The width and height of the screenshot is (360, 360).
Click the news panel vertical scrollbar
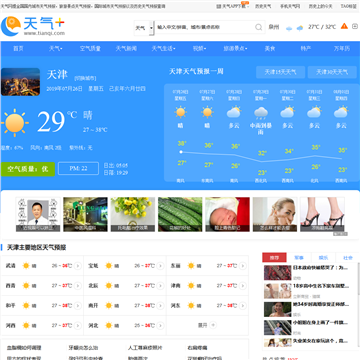click(x=358, y=280)
